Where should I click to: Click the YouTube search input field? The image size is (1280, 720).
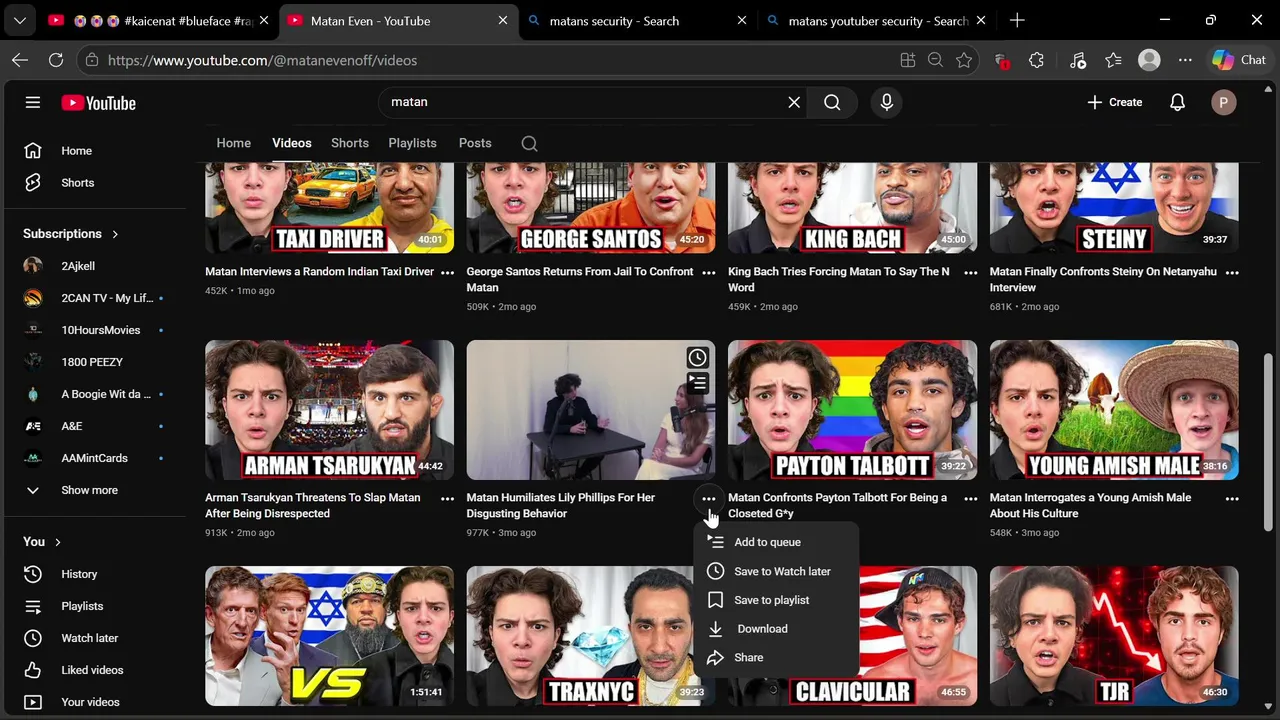585,102
